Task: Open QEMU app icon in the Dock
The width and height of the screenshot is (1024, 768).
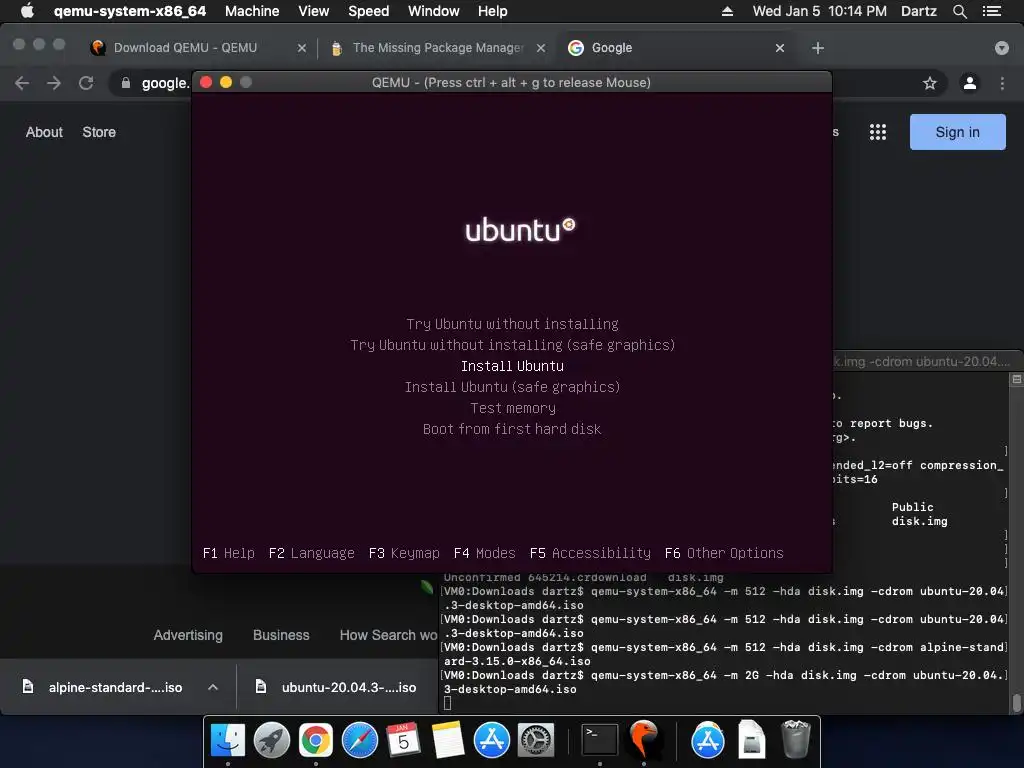Action: (644, 741)
